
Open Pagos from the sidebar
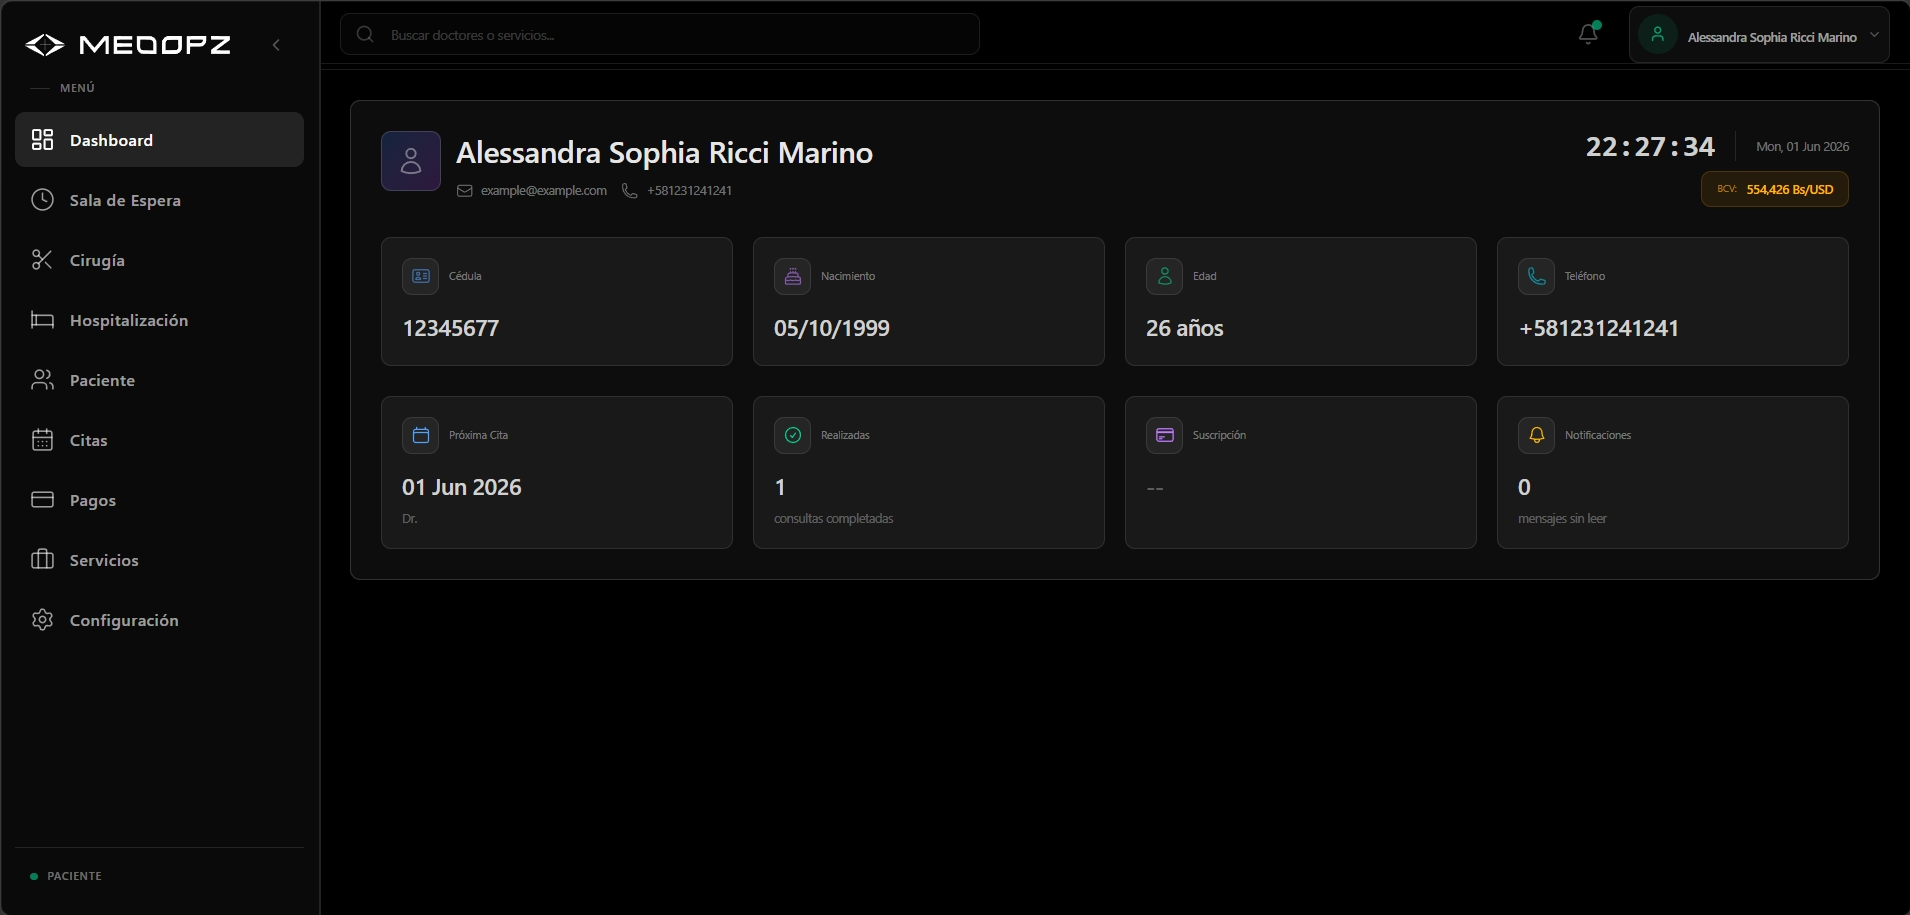(159, 500)
